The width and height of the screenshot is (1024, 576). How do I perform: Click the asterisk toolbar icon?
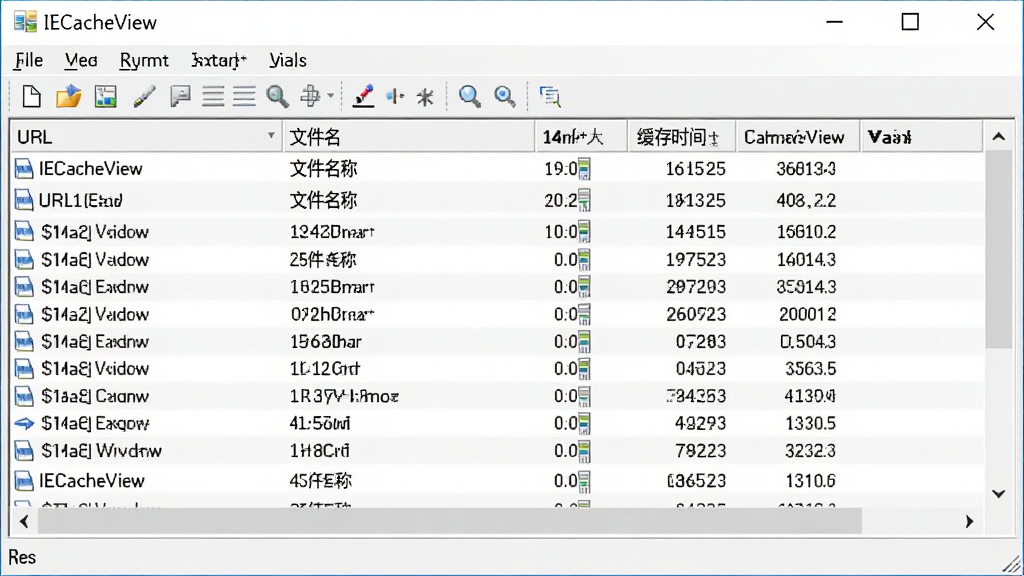coord(425,97)
